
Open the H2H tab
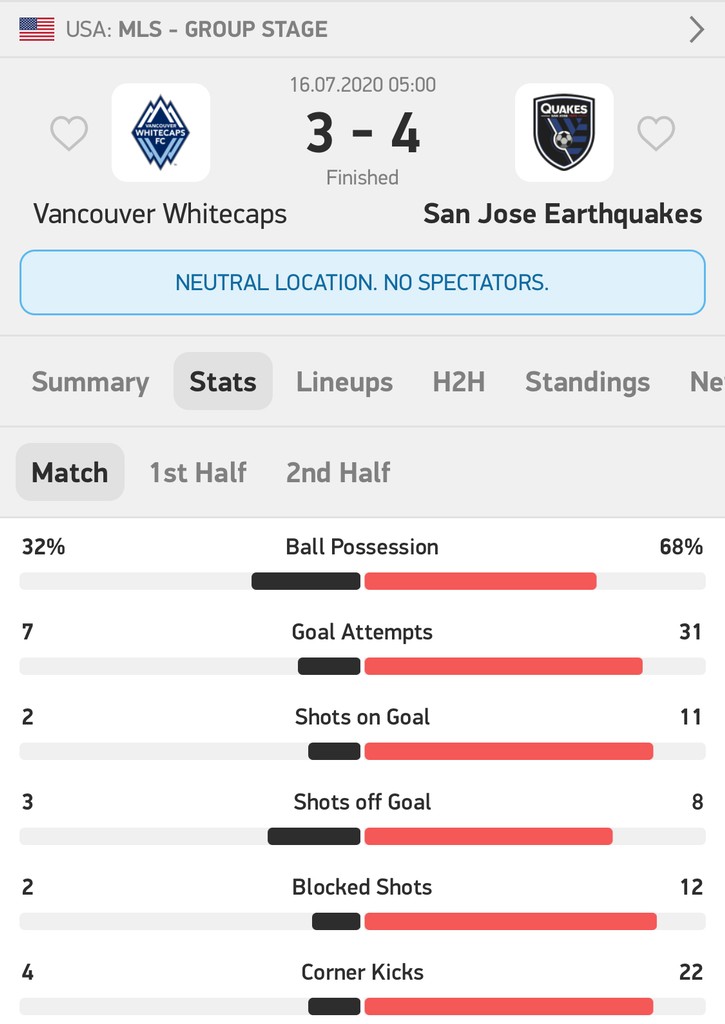459,382
